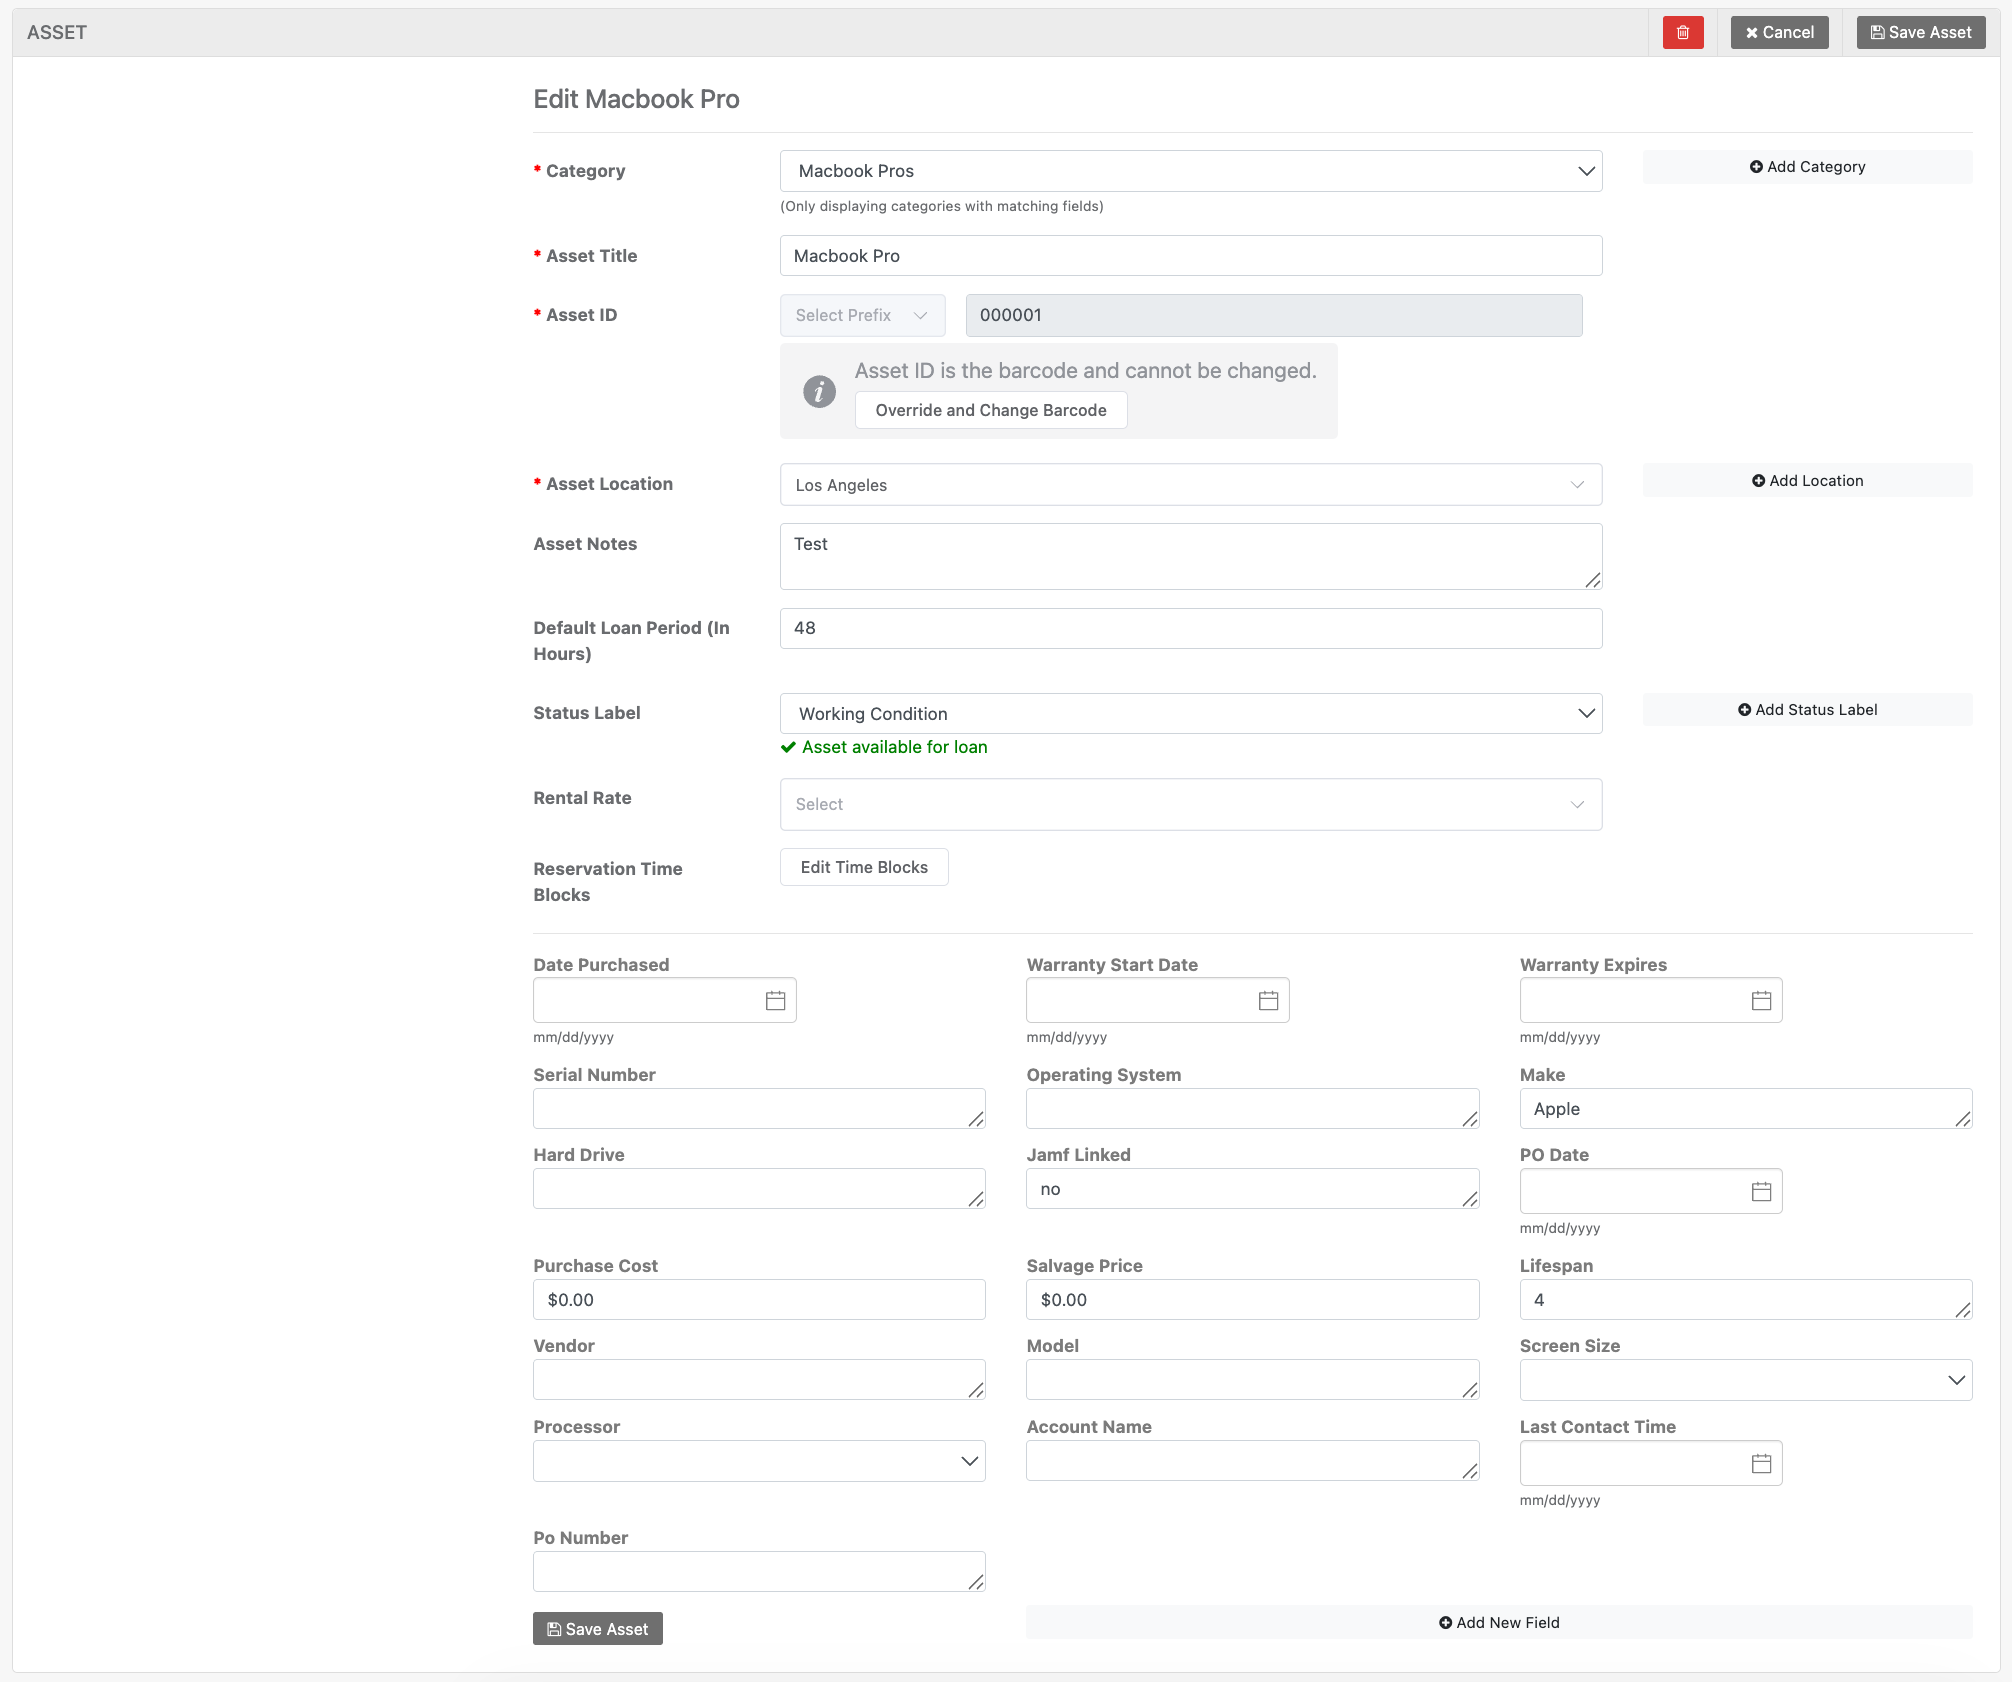Click the 'Asset available for loan' text
Screen dimensions: 2012x1682
894,747
